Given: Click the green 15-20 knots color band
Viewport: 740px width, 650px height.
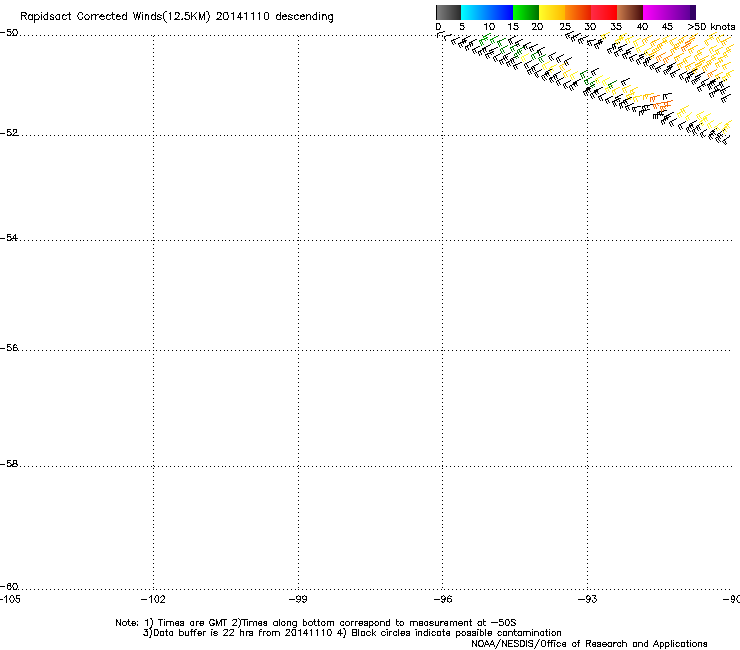Looking at the screenshot, I should [x=526, y=12].
